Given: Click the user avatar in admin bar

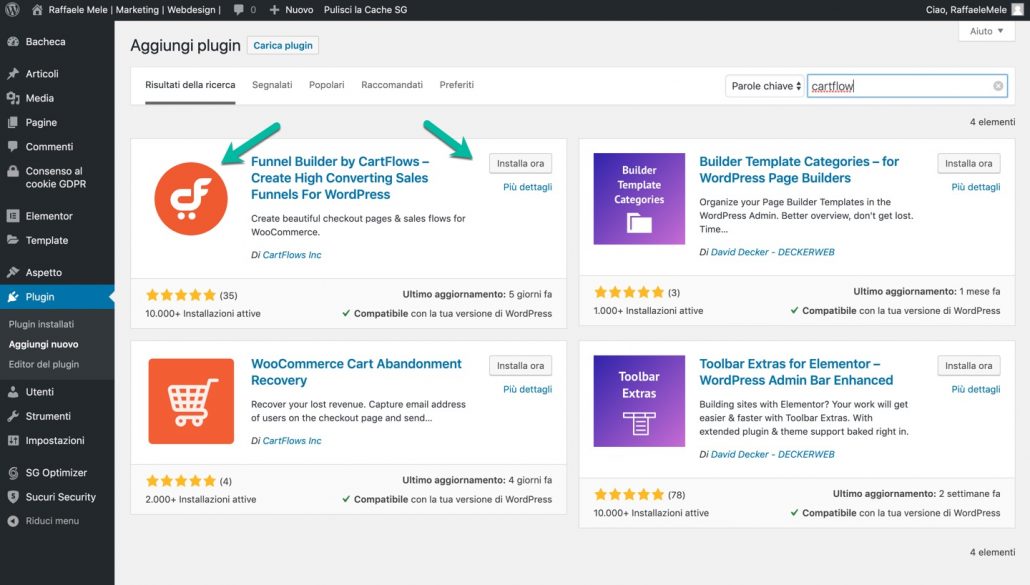Looking at the screenshot, I should [x=1018, y=10].
